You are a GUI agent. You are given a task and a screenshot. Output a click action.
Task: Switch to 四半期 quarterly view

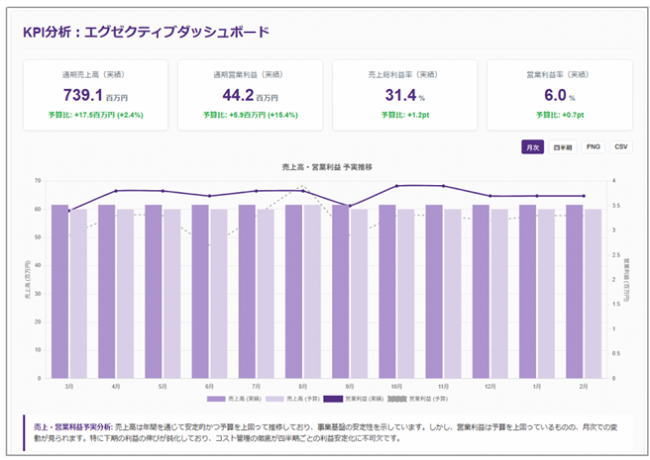563,147
